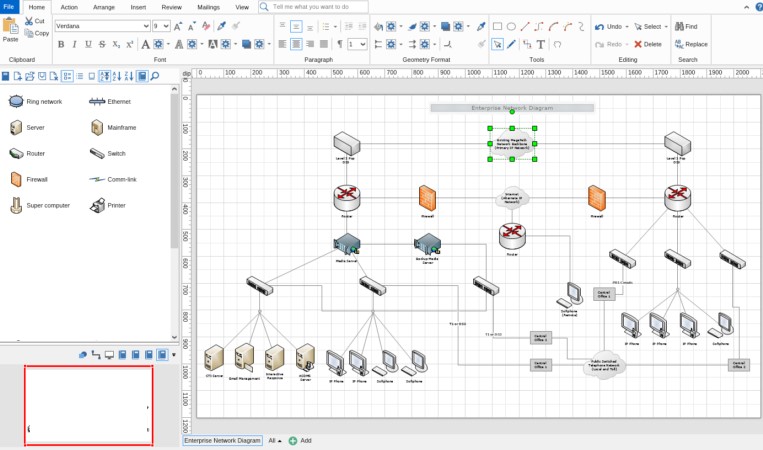Select the Super computer shape
Viewport: 763px width, 450px height.
(x=40, y=205)
